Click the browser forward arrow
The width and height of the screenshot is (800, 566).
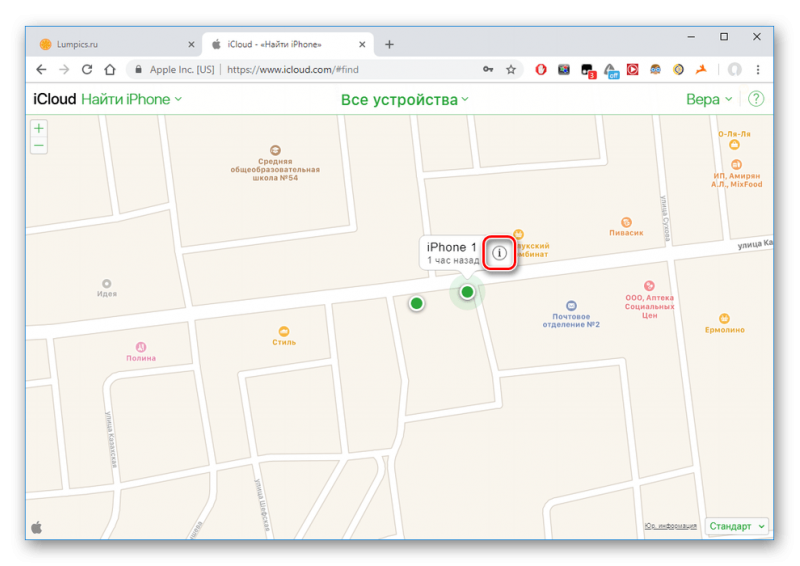coord(64,69)
